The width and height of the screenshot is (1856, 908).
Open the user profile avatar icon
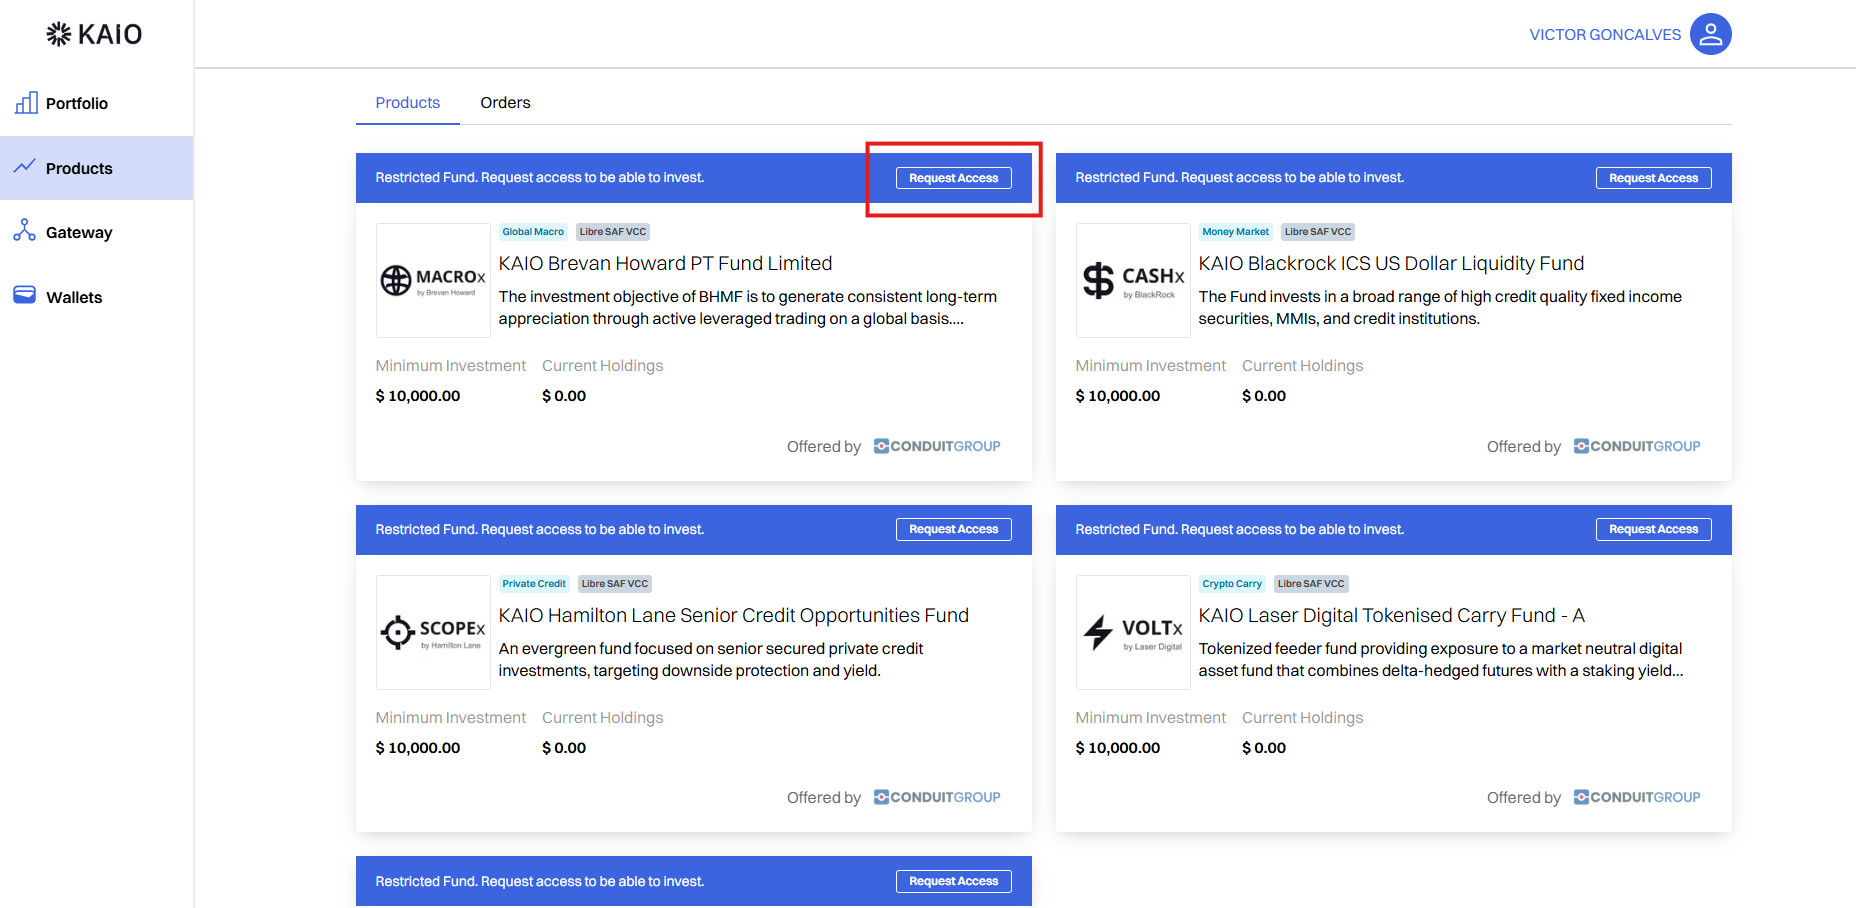coord(1710,34)
